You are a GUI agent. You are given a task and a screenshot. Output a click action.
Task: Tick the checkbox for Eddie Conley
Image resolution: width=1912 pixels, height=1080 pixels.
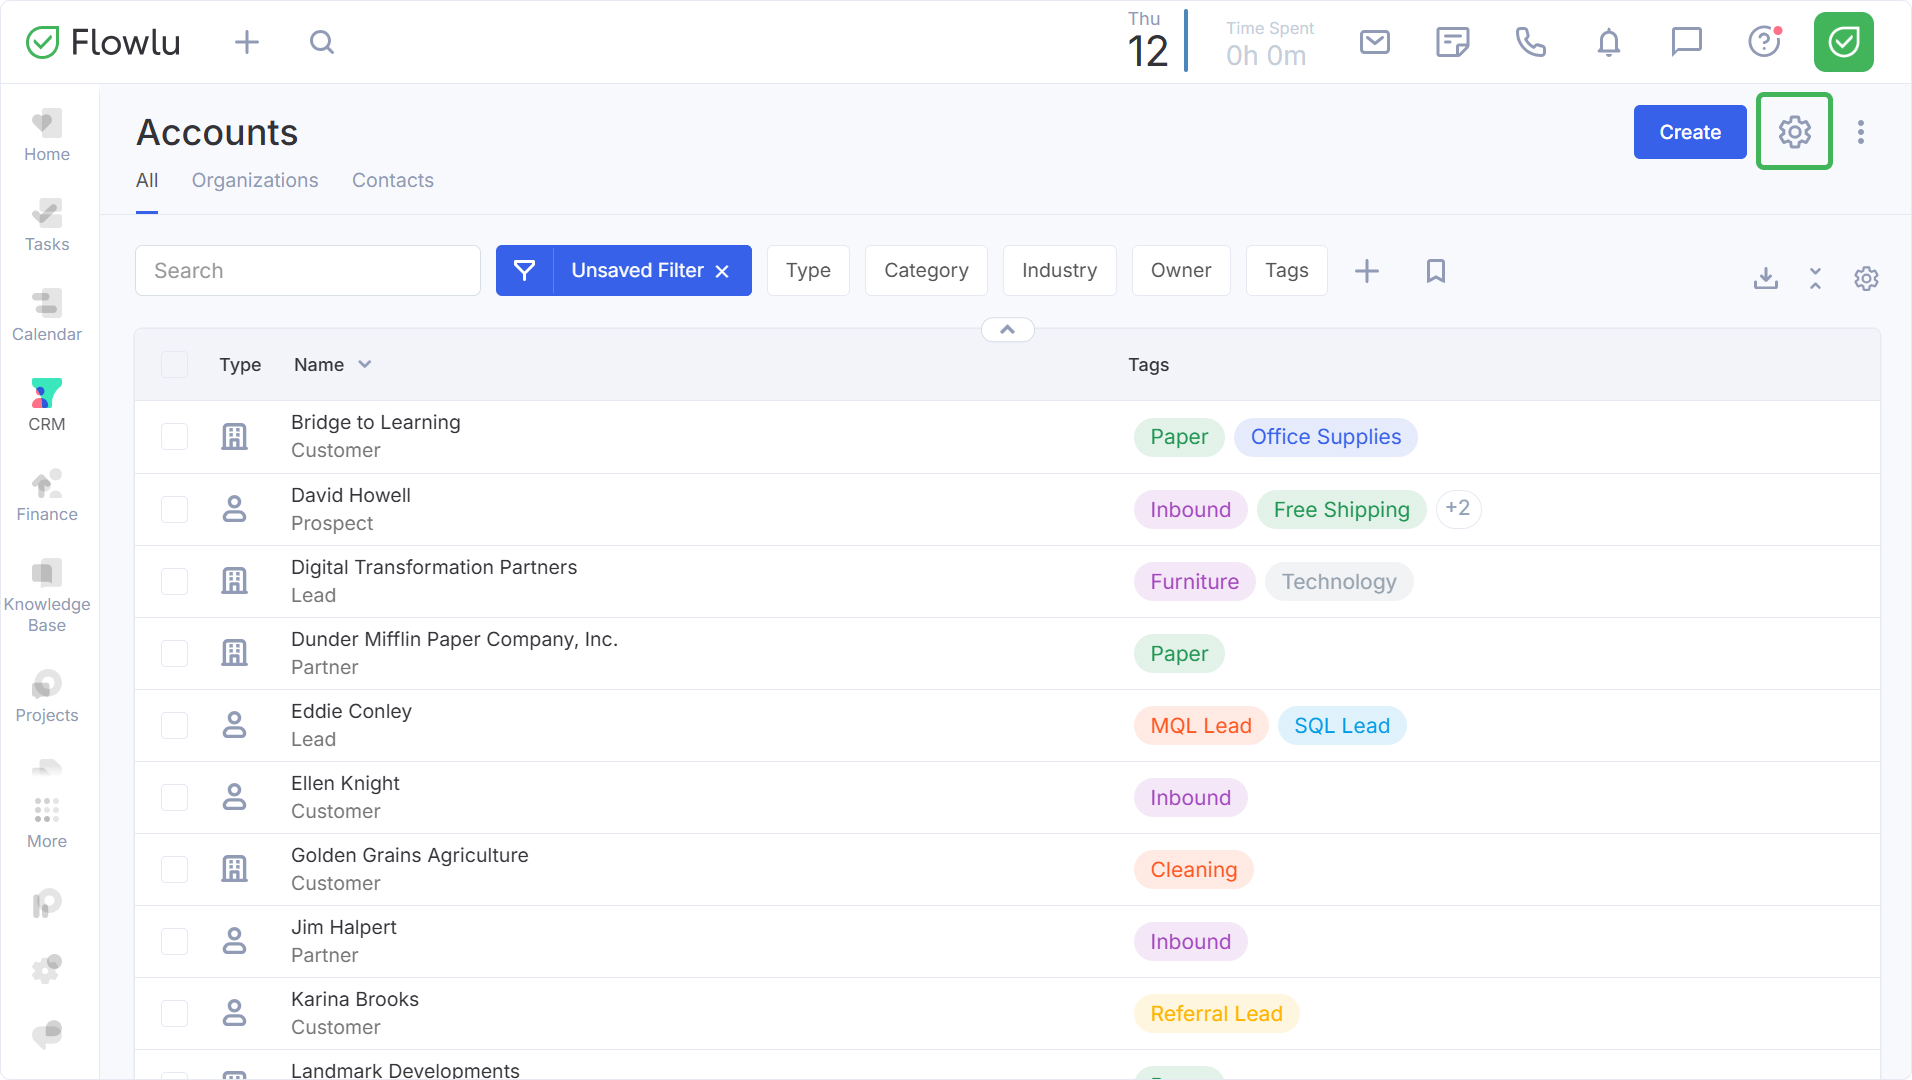(x=175, y=725)
